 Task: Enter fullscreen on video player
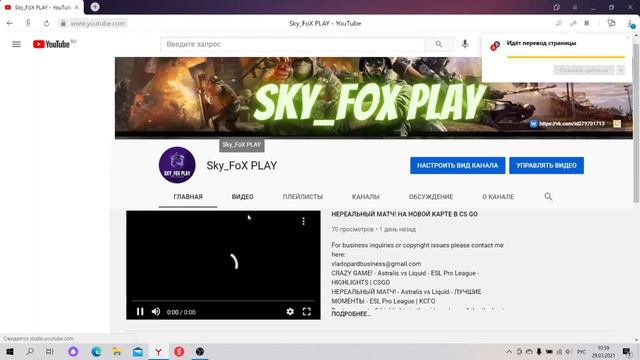tap(307, 312)
